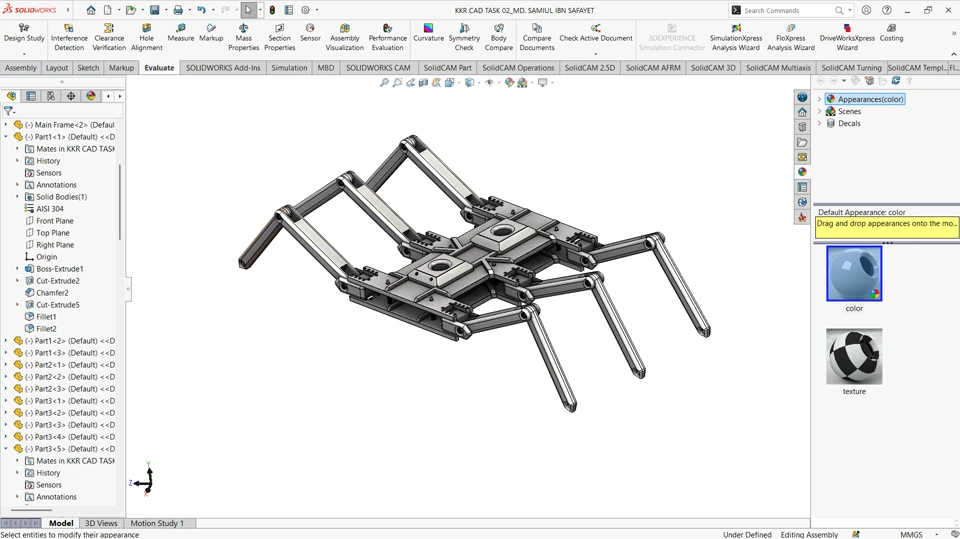
Task: Click the Edit Appearance icon in the view toolbar
Action: (509, 82)
